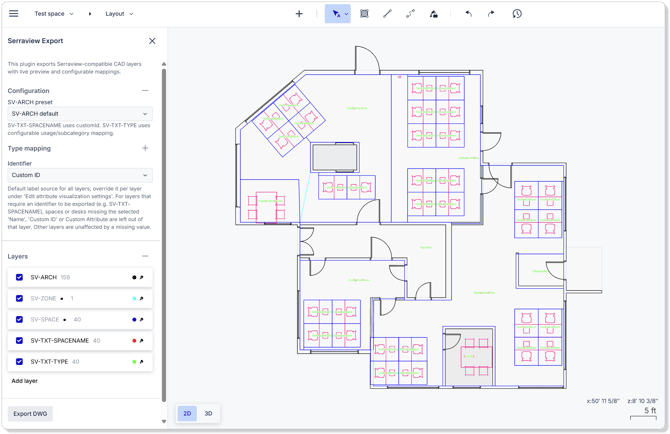Click the Export DWG button
The image size is (670, 434).
point(30,413)
